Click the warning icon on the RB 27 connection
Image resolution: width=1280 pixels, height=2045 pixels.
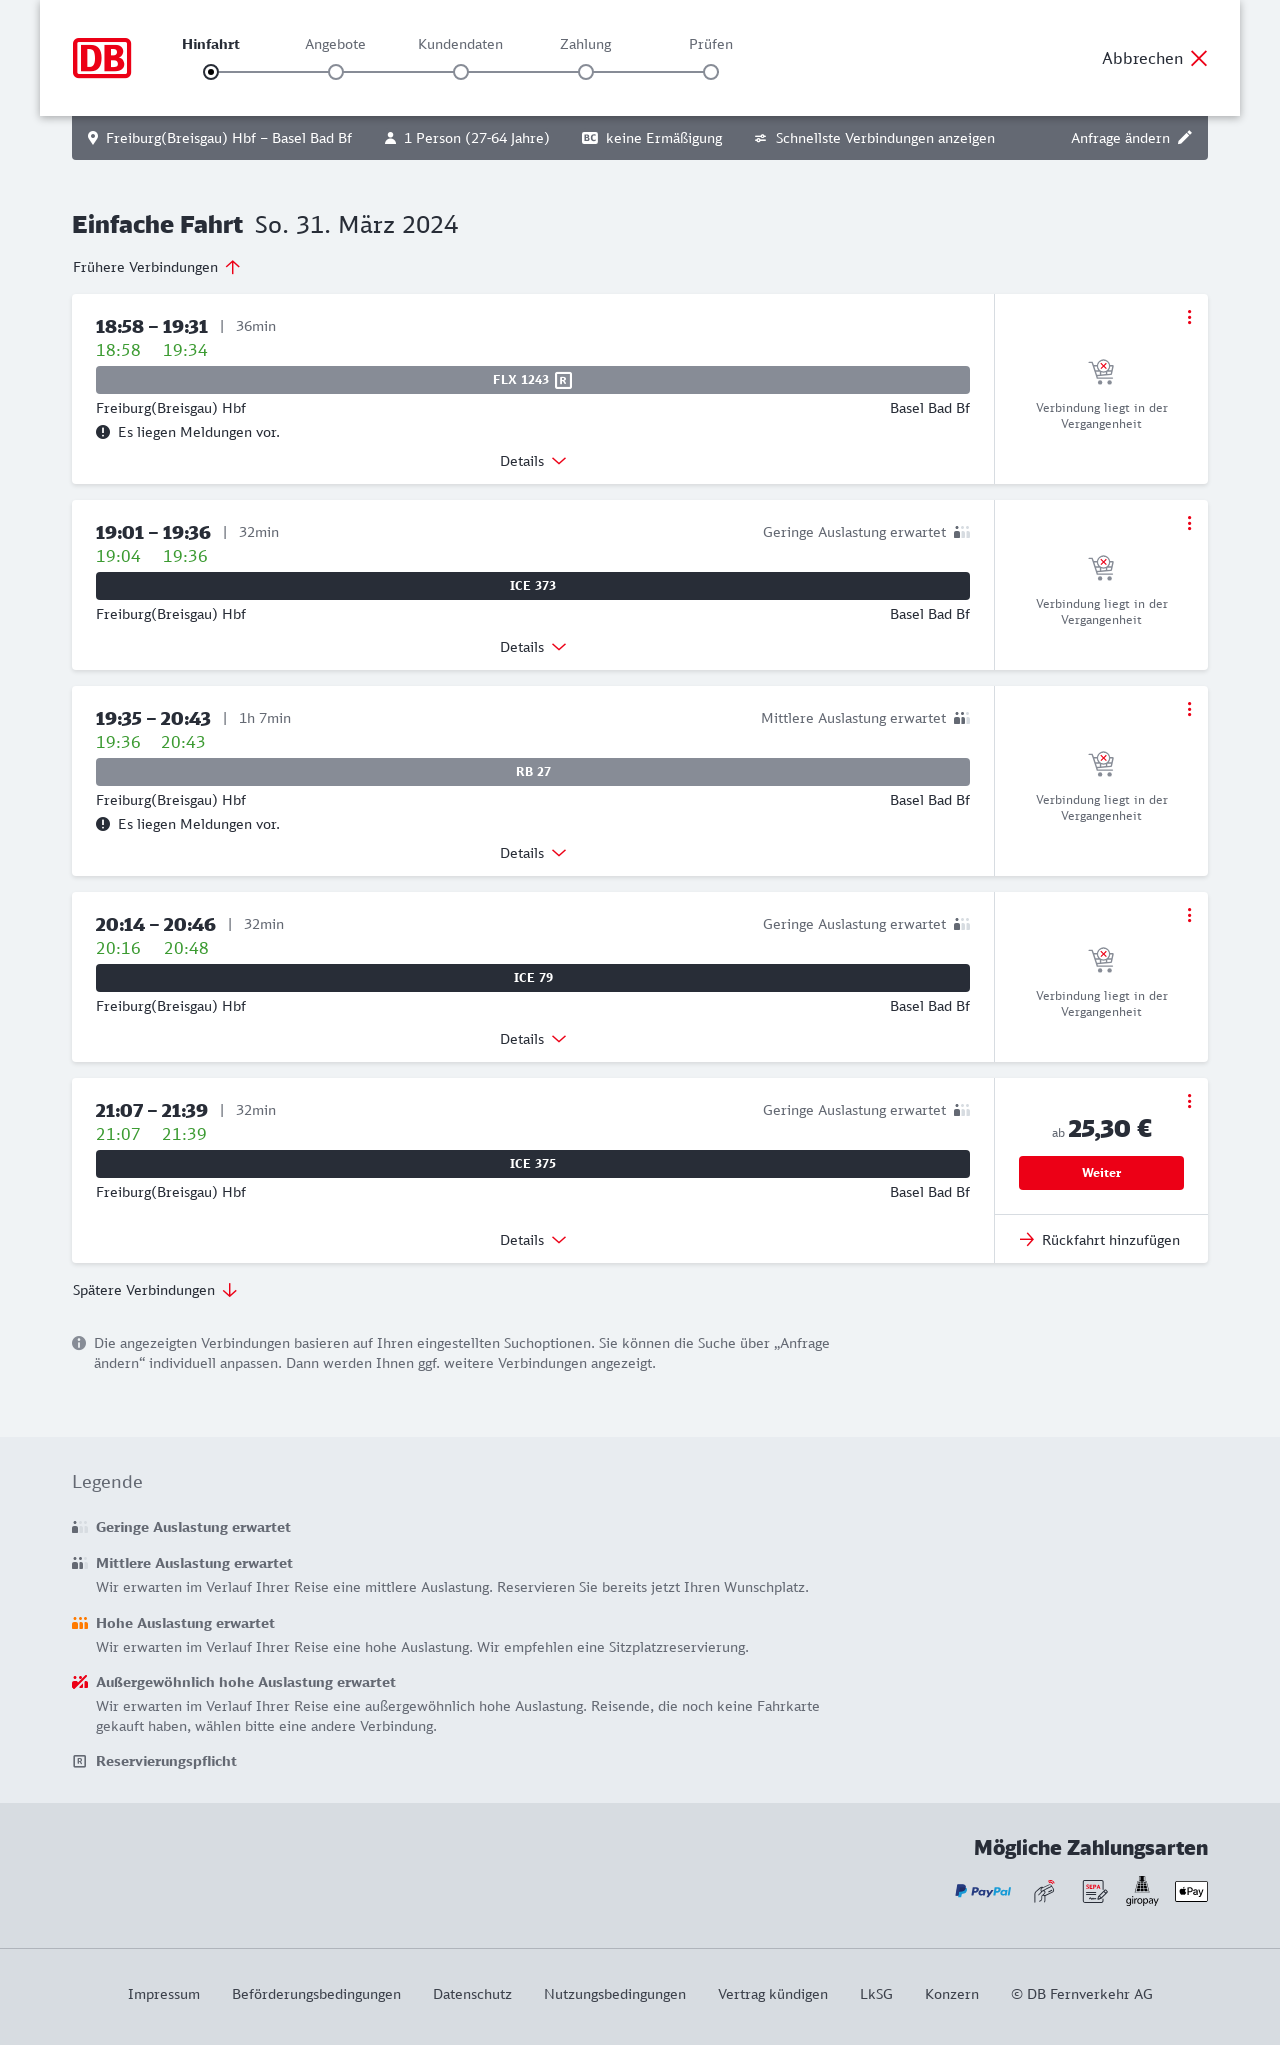[103, 824]
